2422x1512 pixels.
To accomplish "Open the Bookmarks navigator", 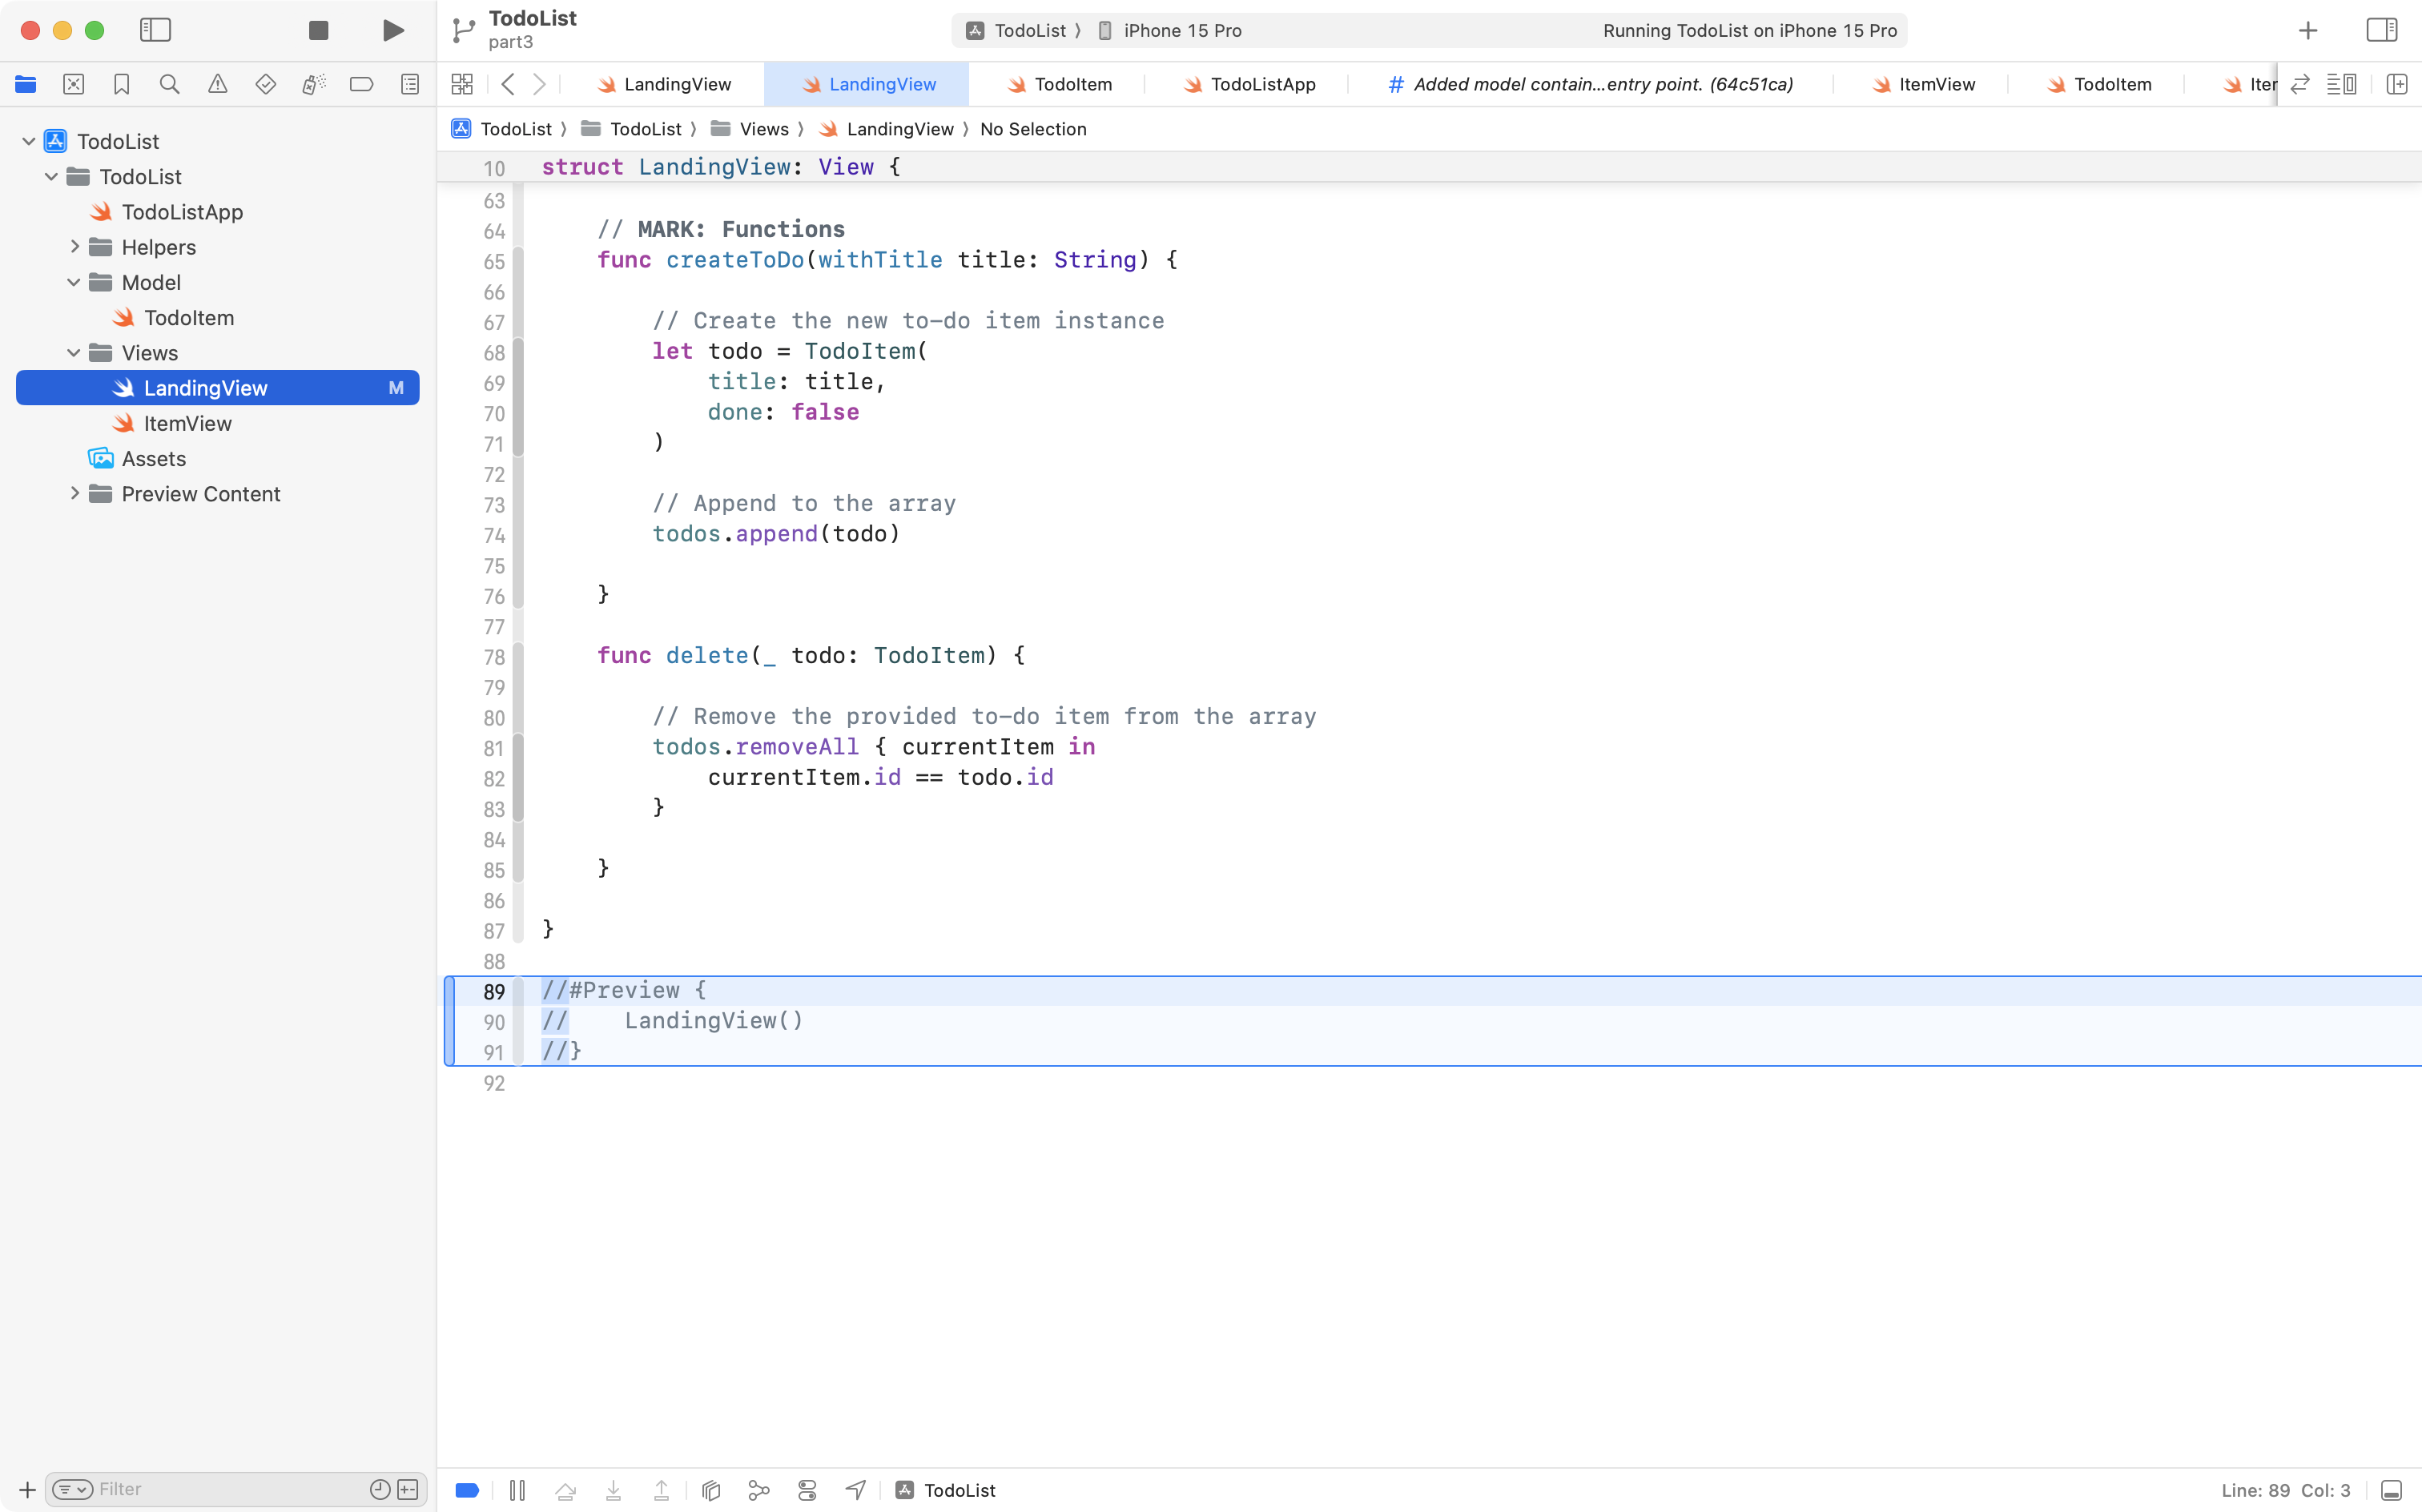I will coord(121,84).
